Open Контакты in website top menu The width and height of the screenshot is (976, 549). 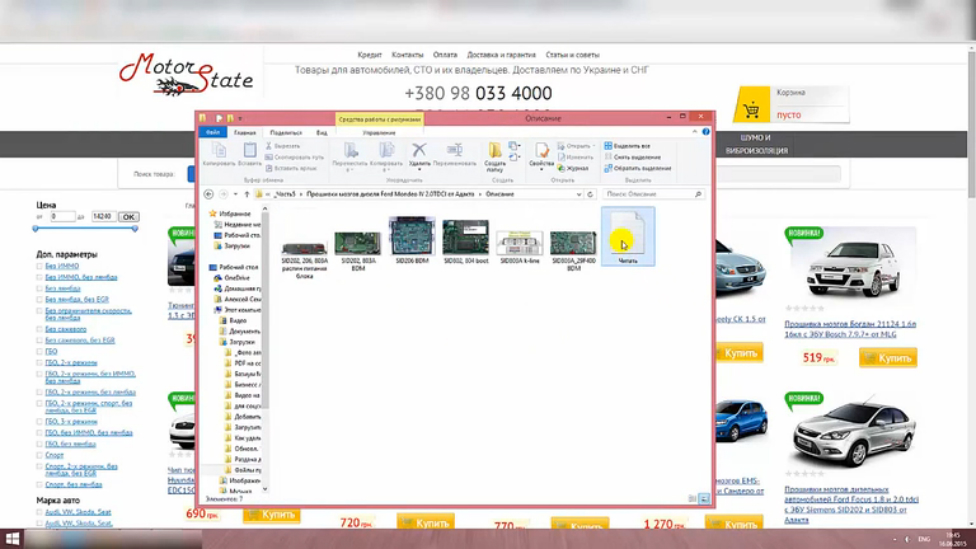click(407, 55)
